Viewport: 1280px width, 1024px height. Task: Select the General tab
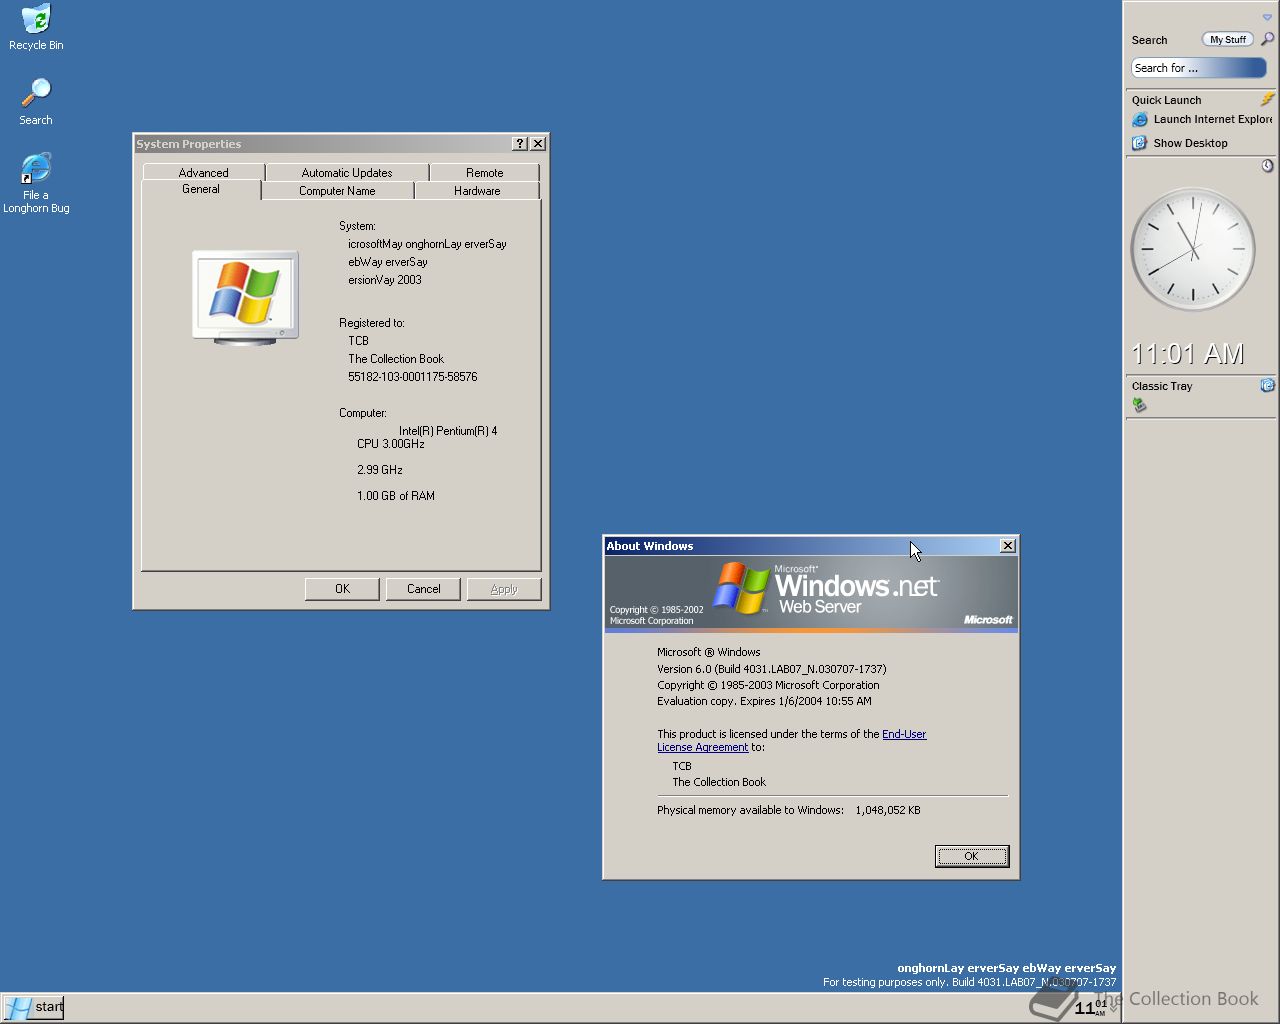pyautogui.click(x=201, y=189)
